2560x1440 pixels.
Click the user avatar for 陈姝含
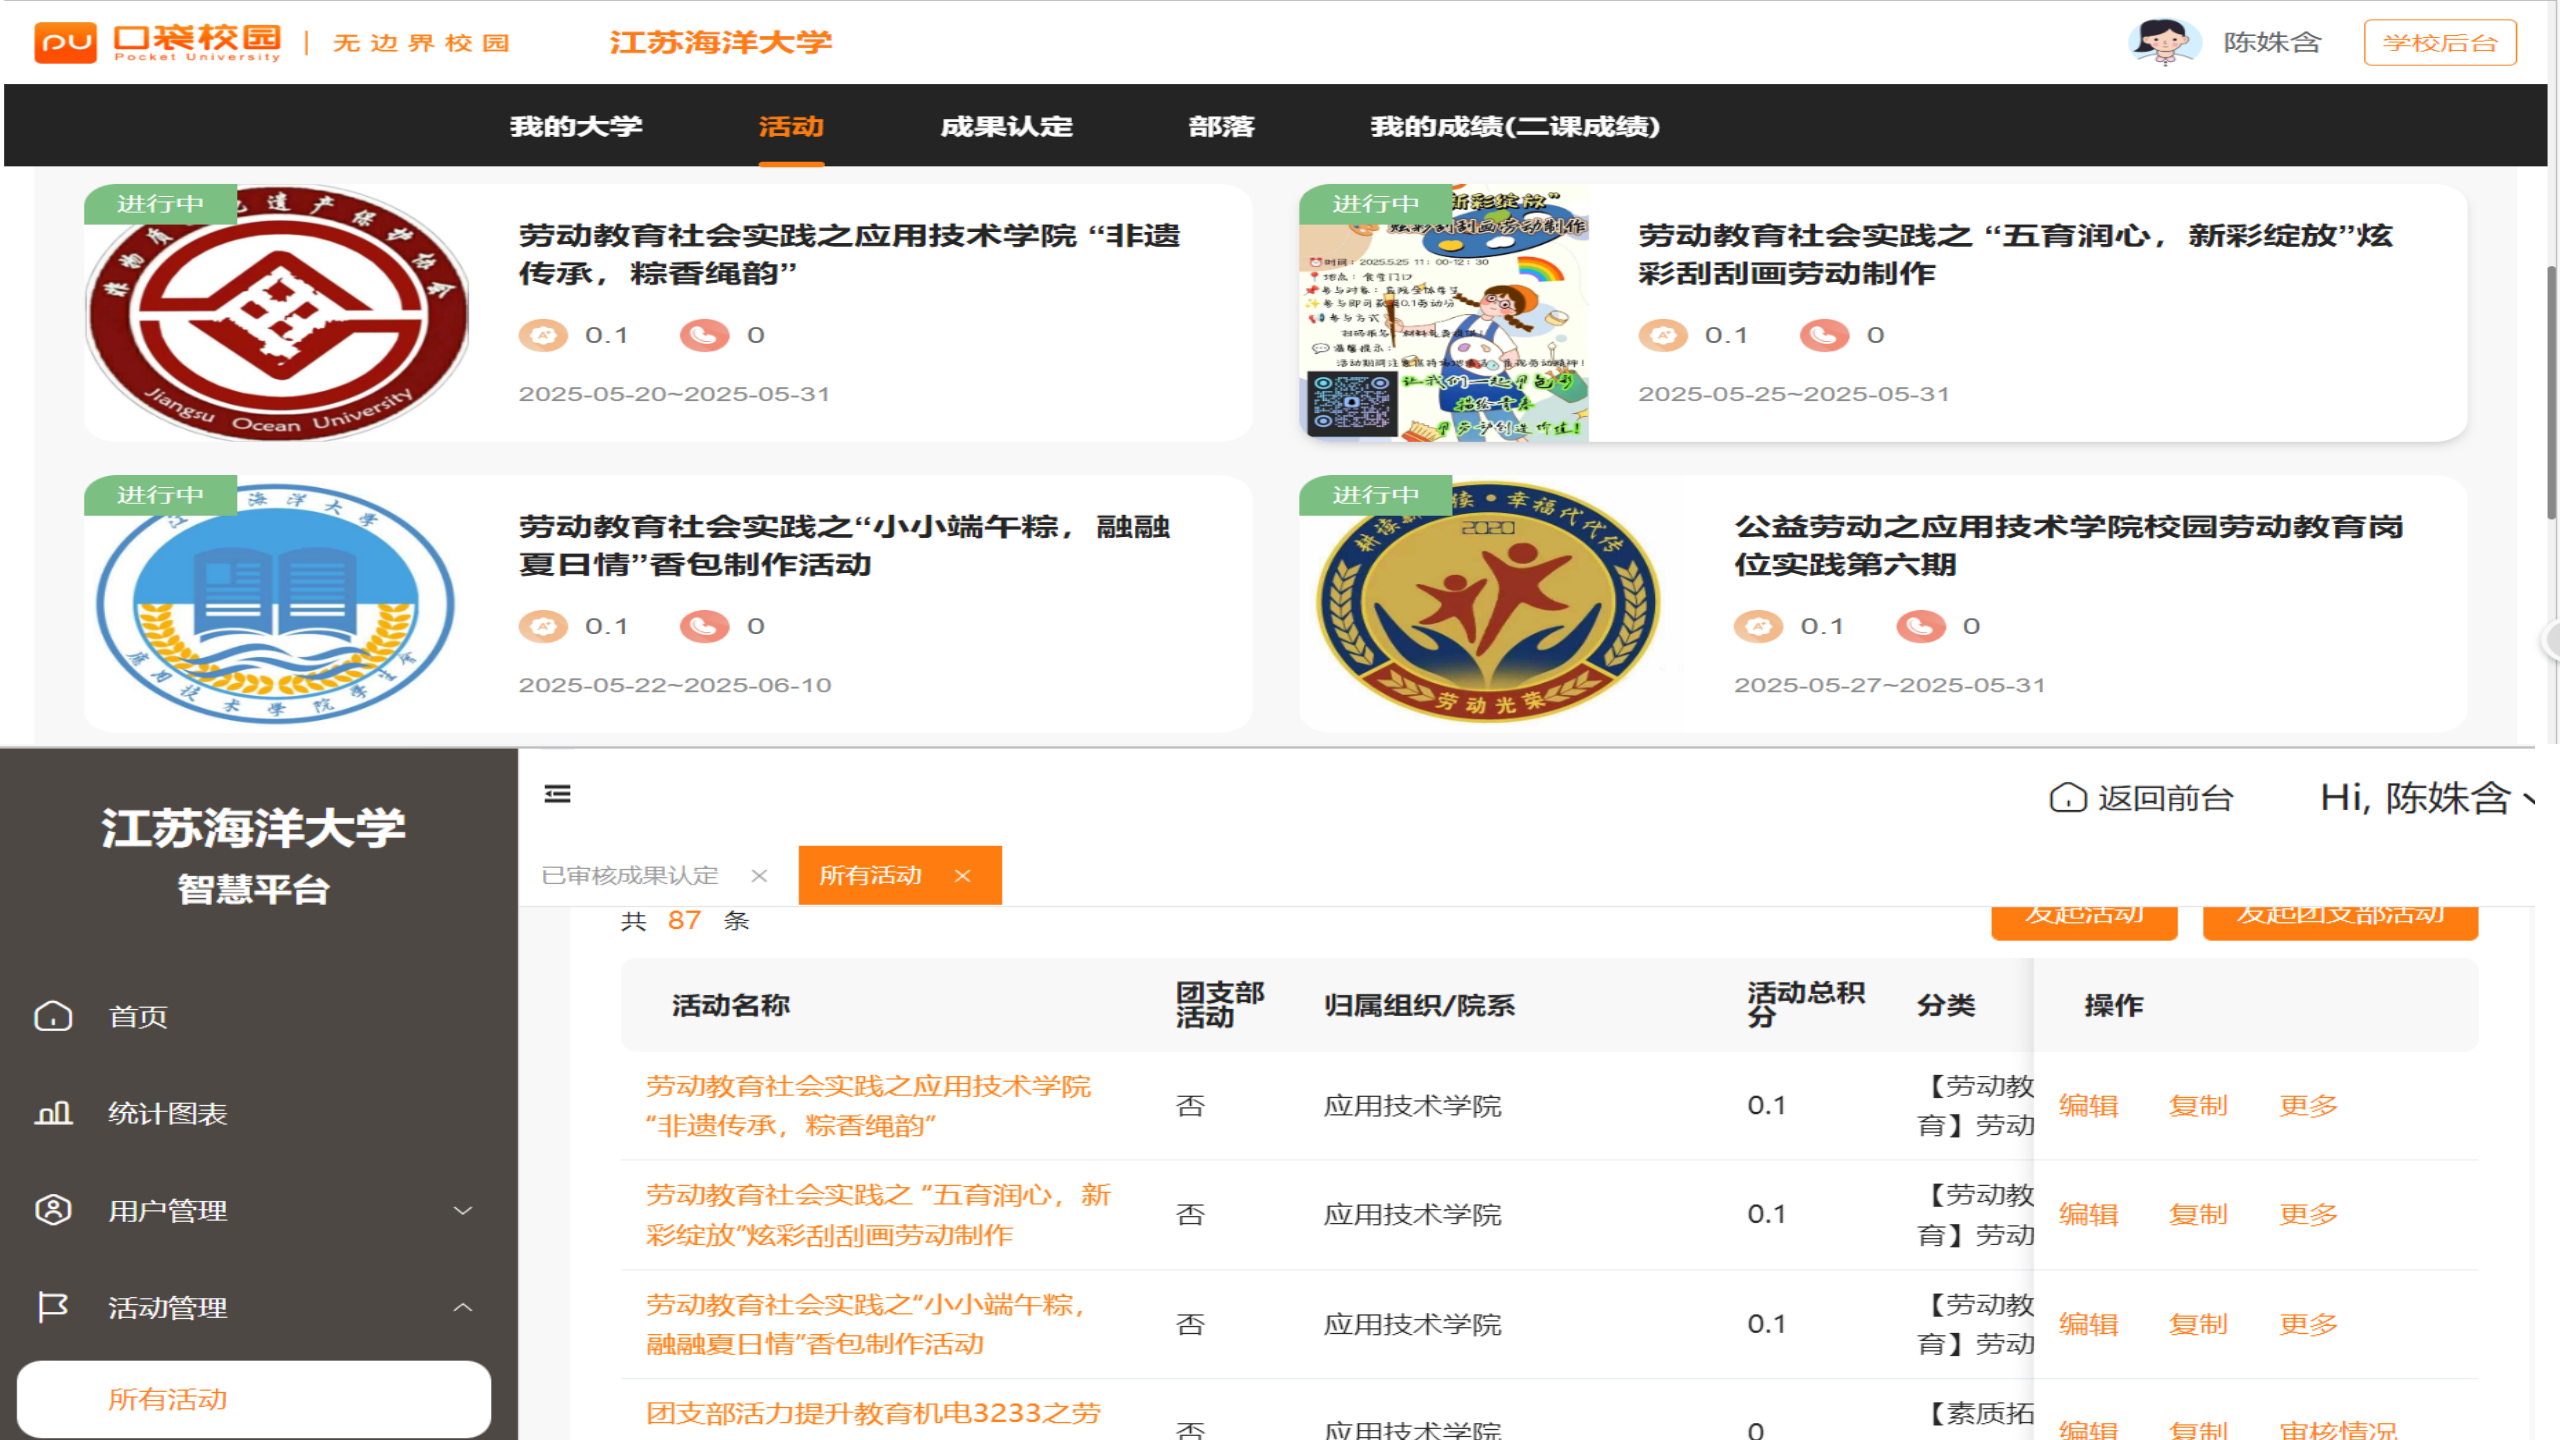2165,42
